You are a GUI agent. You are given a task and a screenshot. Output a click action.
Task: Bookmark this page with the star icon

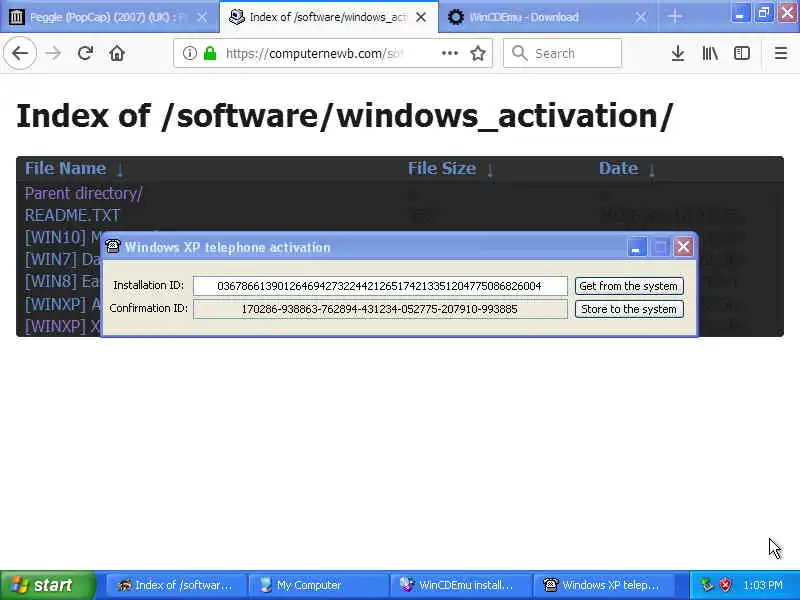point(478,53)
